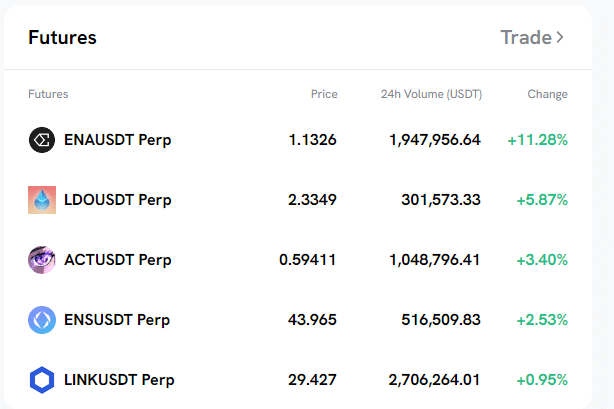Select the ENSUSDT price 43.965
The width and height of the screenshot is (614, 409).
coord(312,320)
